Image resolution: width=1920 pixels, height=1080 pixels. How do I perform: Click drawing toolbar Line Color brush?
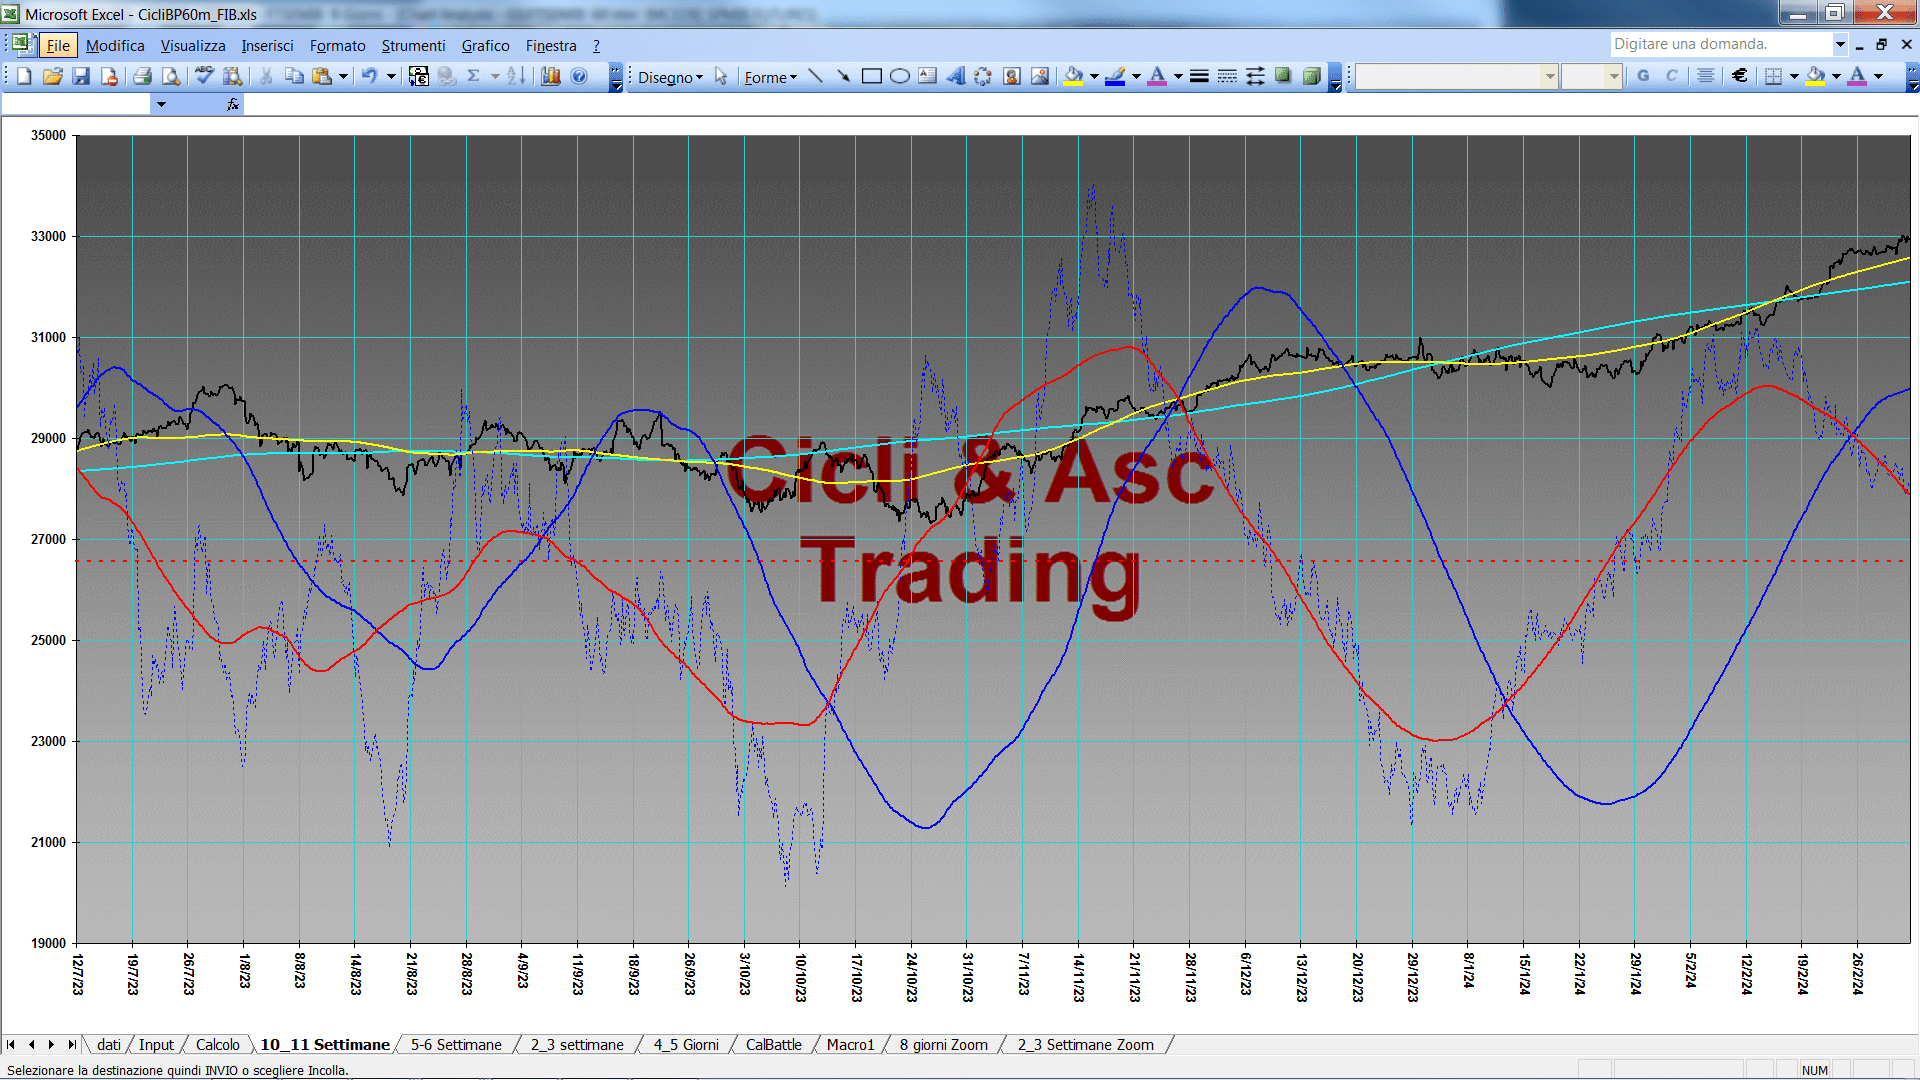pyautogui.click(x=1115, y=76)
